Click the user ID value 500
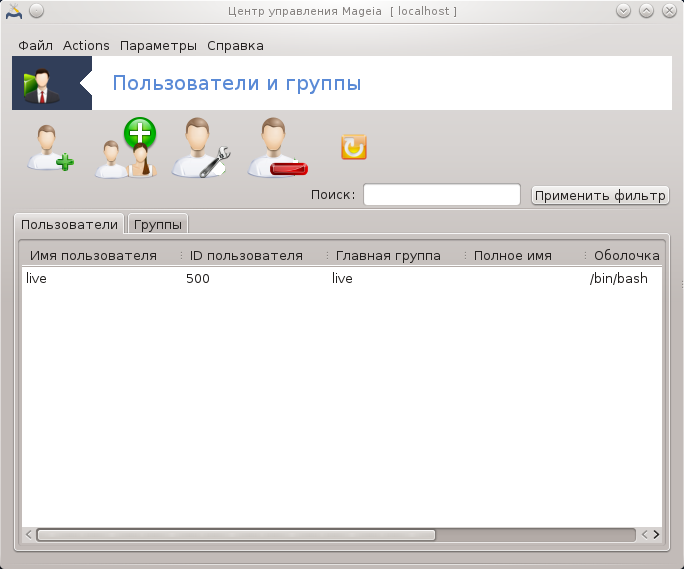This screenshot has width=684, height=569. pyautogui.click(x=198, y=278)
